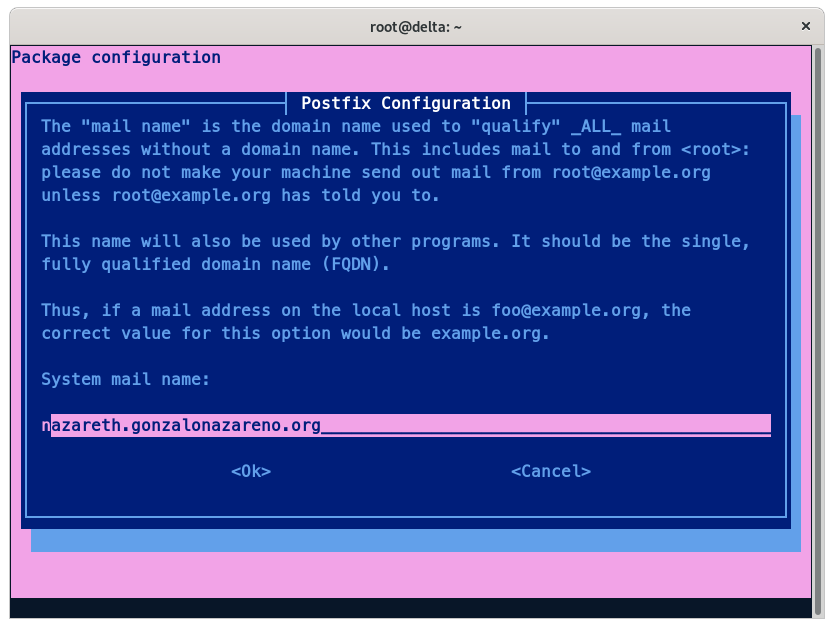Click the 'Package configuration' header text
834x628 pixels.
pyautogui.click(x=116, y=57)
